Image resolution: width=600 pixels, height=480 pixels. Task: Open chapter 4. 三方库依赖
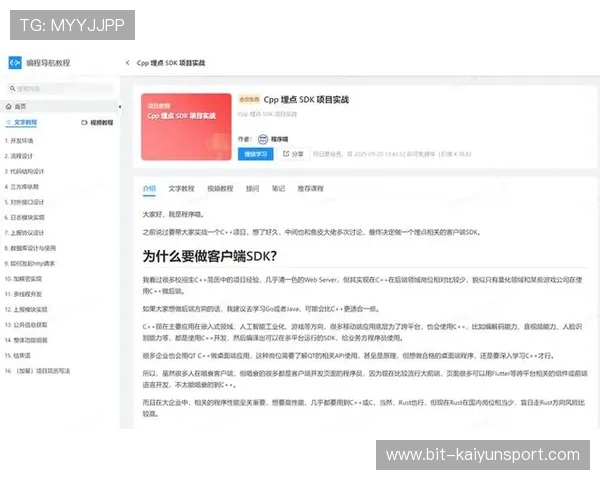click(x=21, y=187)
